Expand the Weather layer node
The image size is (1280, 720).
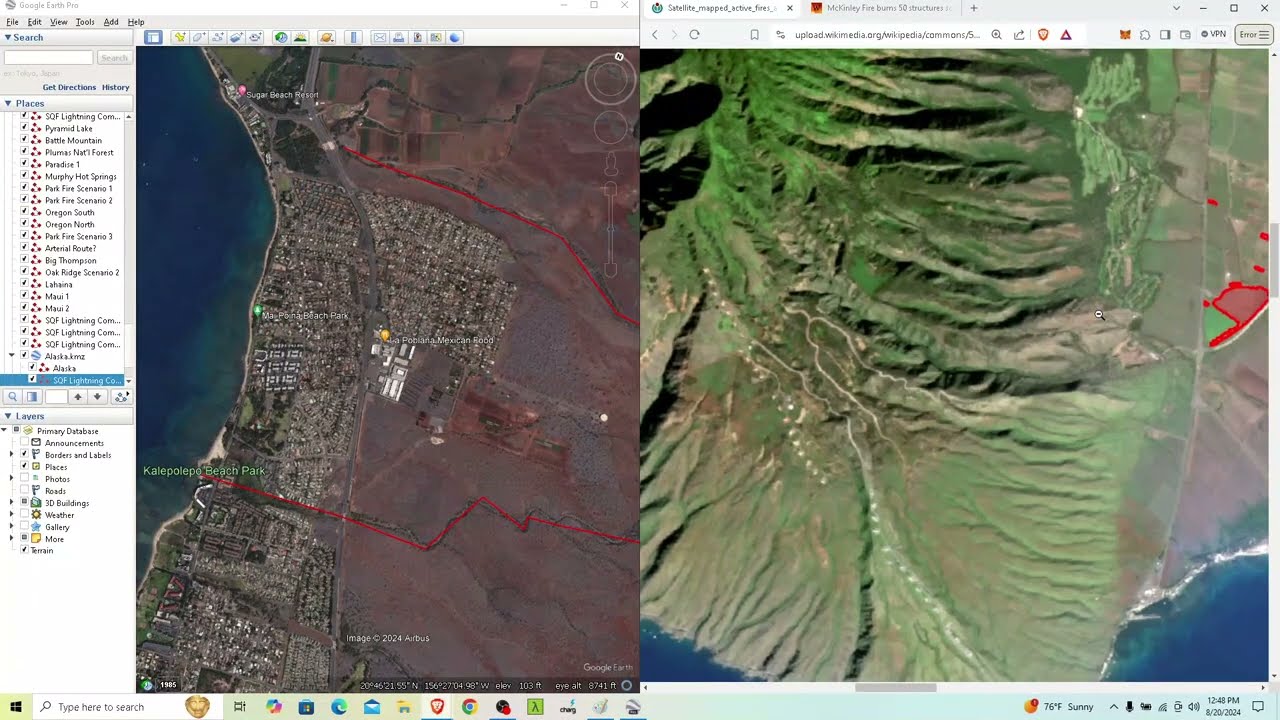(x=12, y=515)
